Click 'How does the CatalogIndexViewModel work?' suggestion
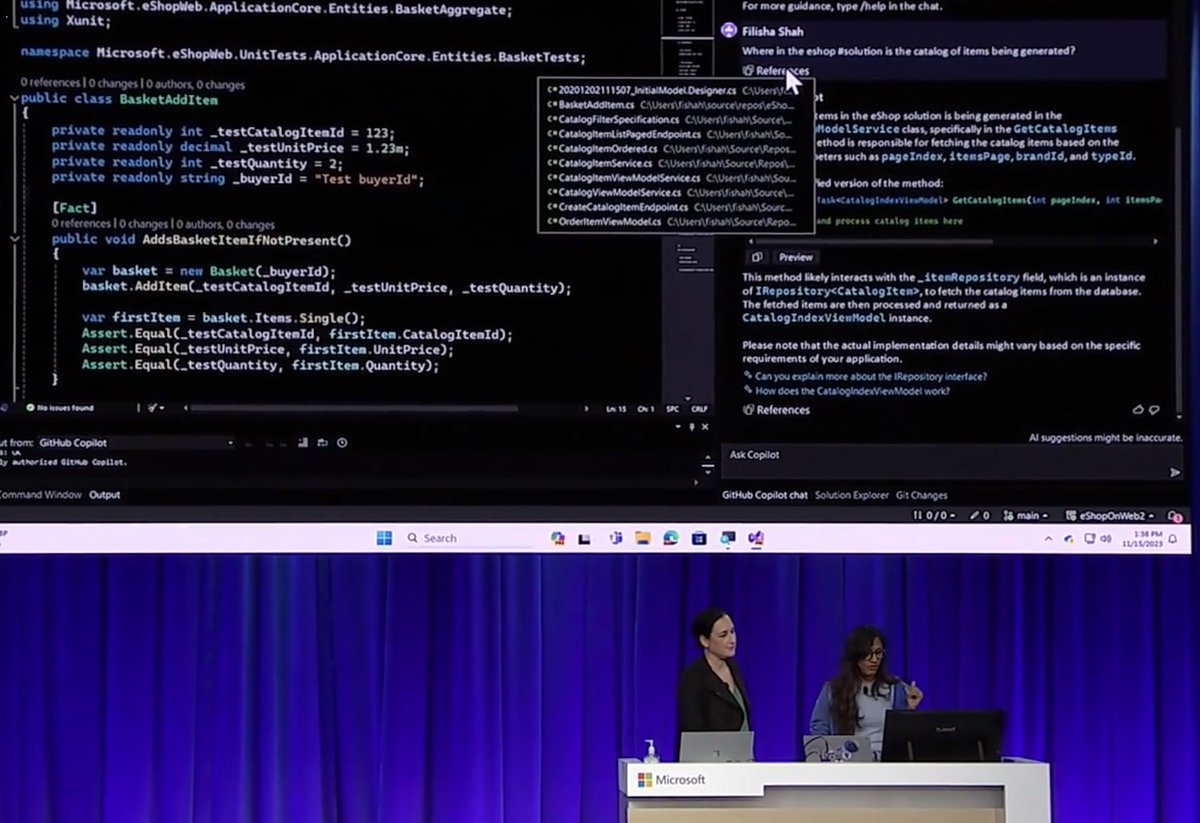The image size is (1200, 823). coord(852,391)
